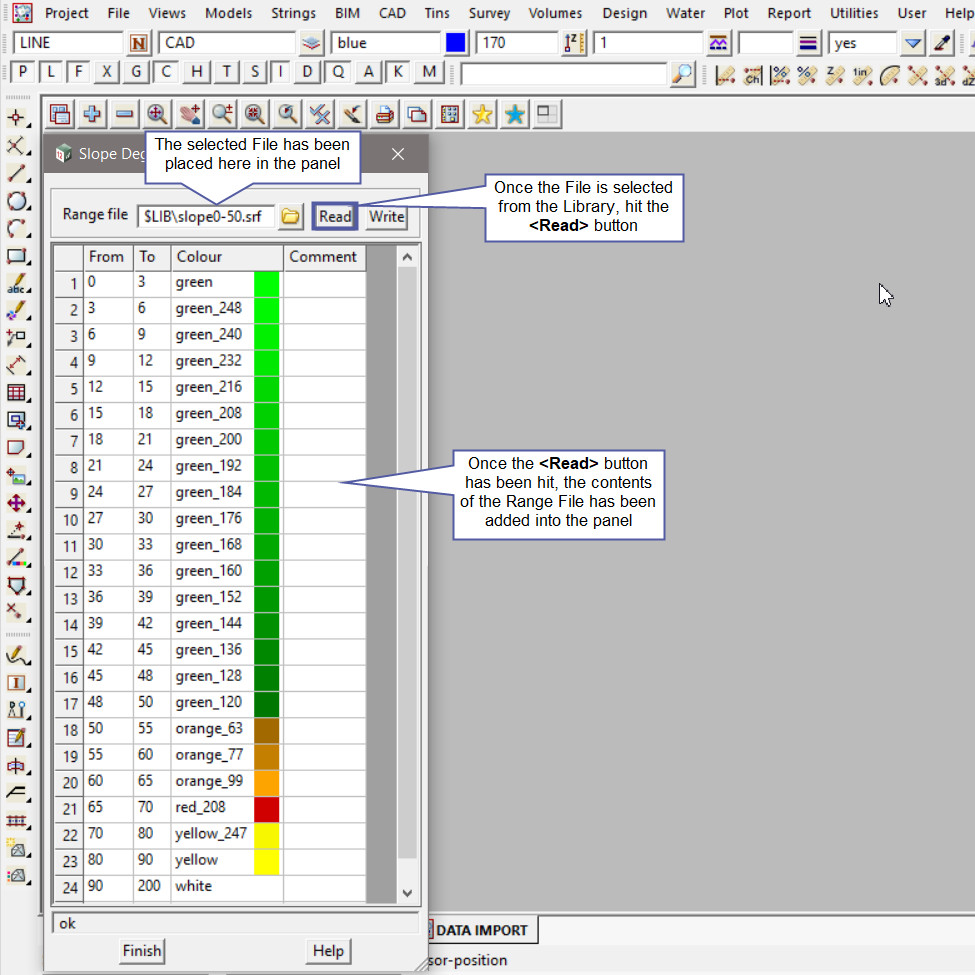The height and width of the screenshot is (975, 975).
Task: Select the create line tool in left toolbar
Action: (x=17, y=173)
